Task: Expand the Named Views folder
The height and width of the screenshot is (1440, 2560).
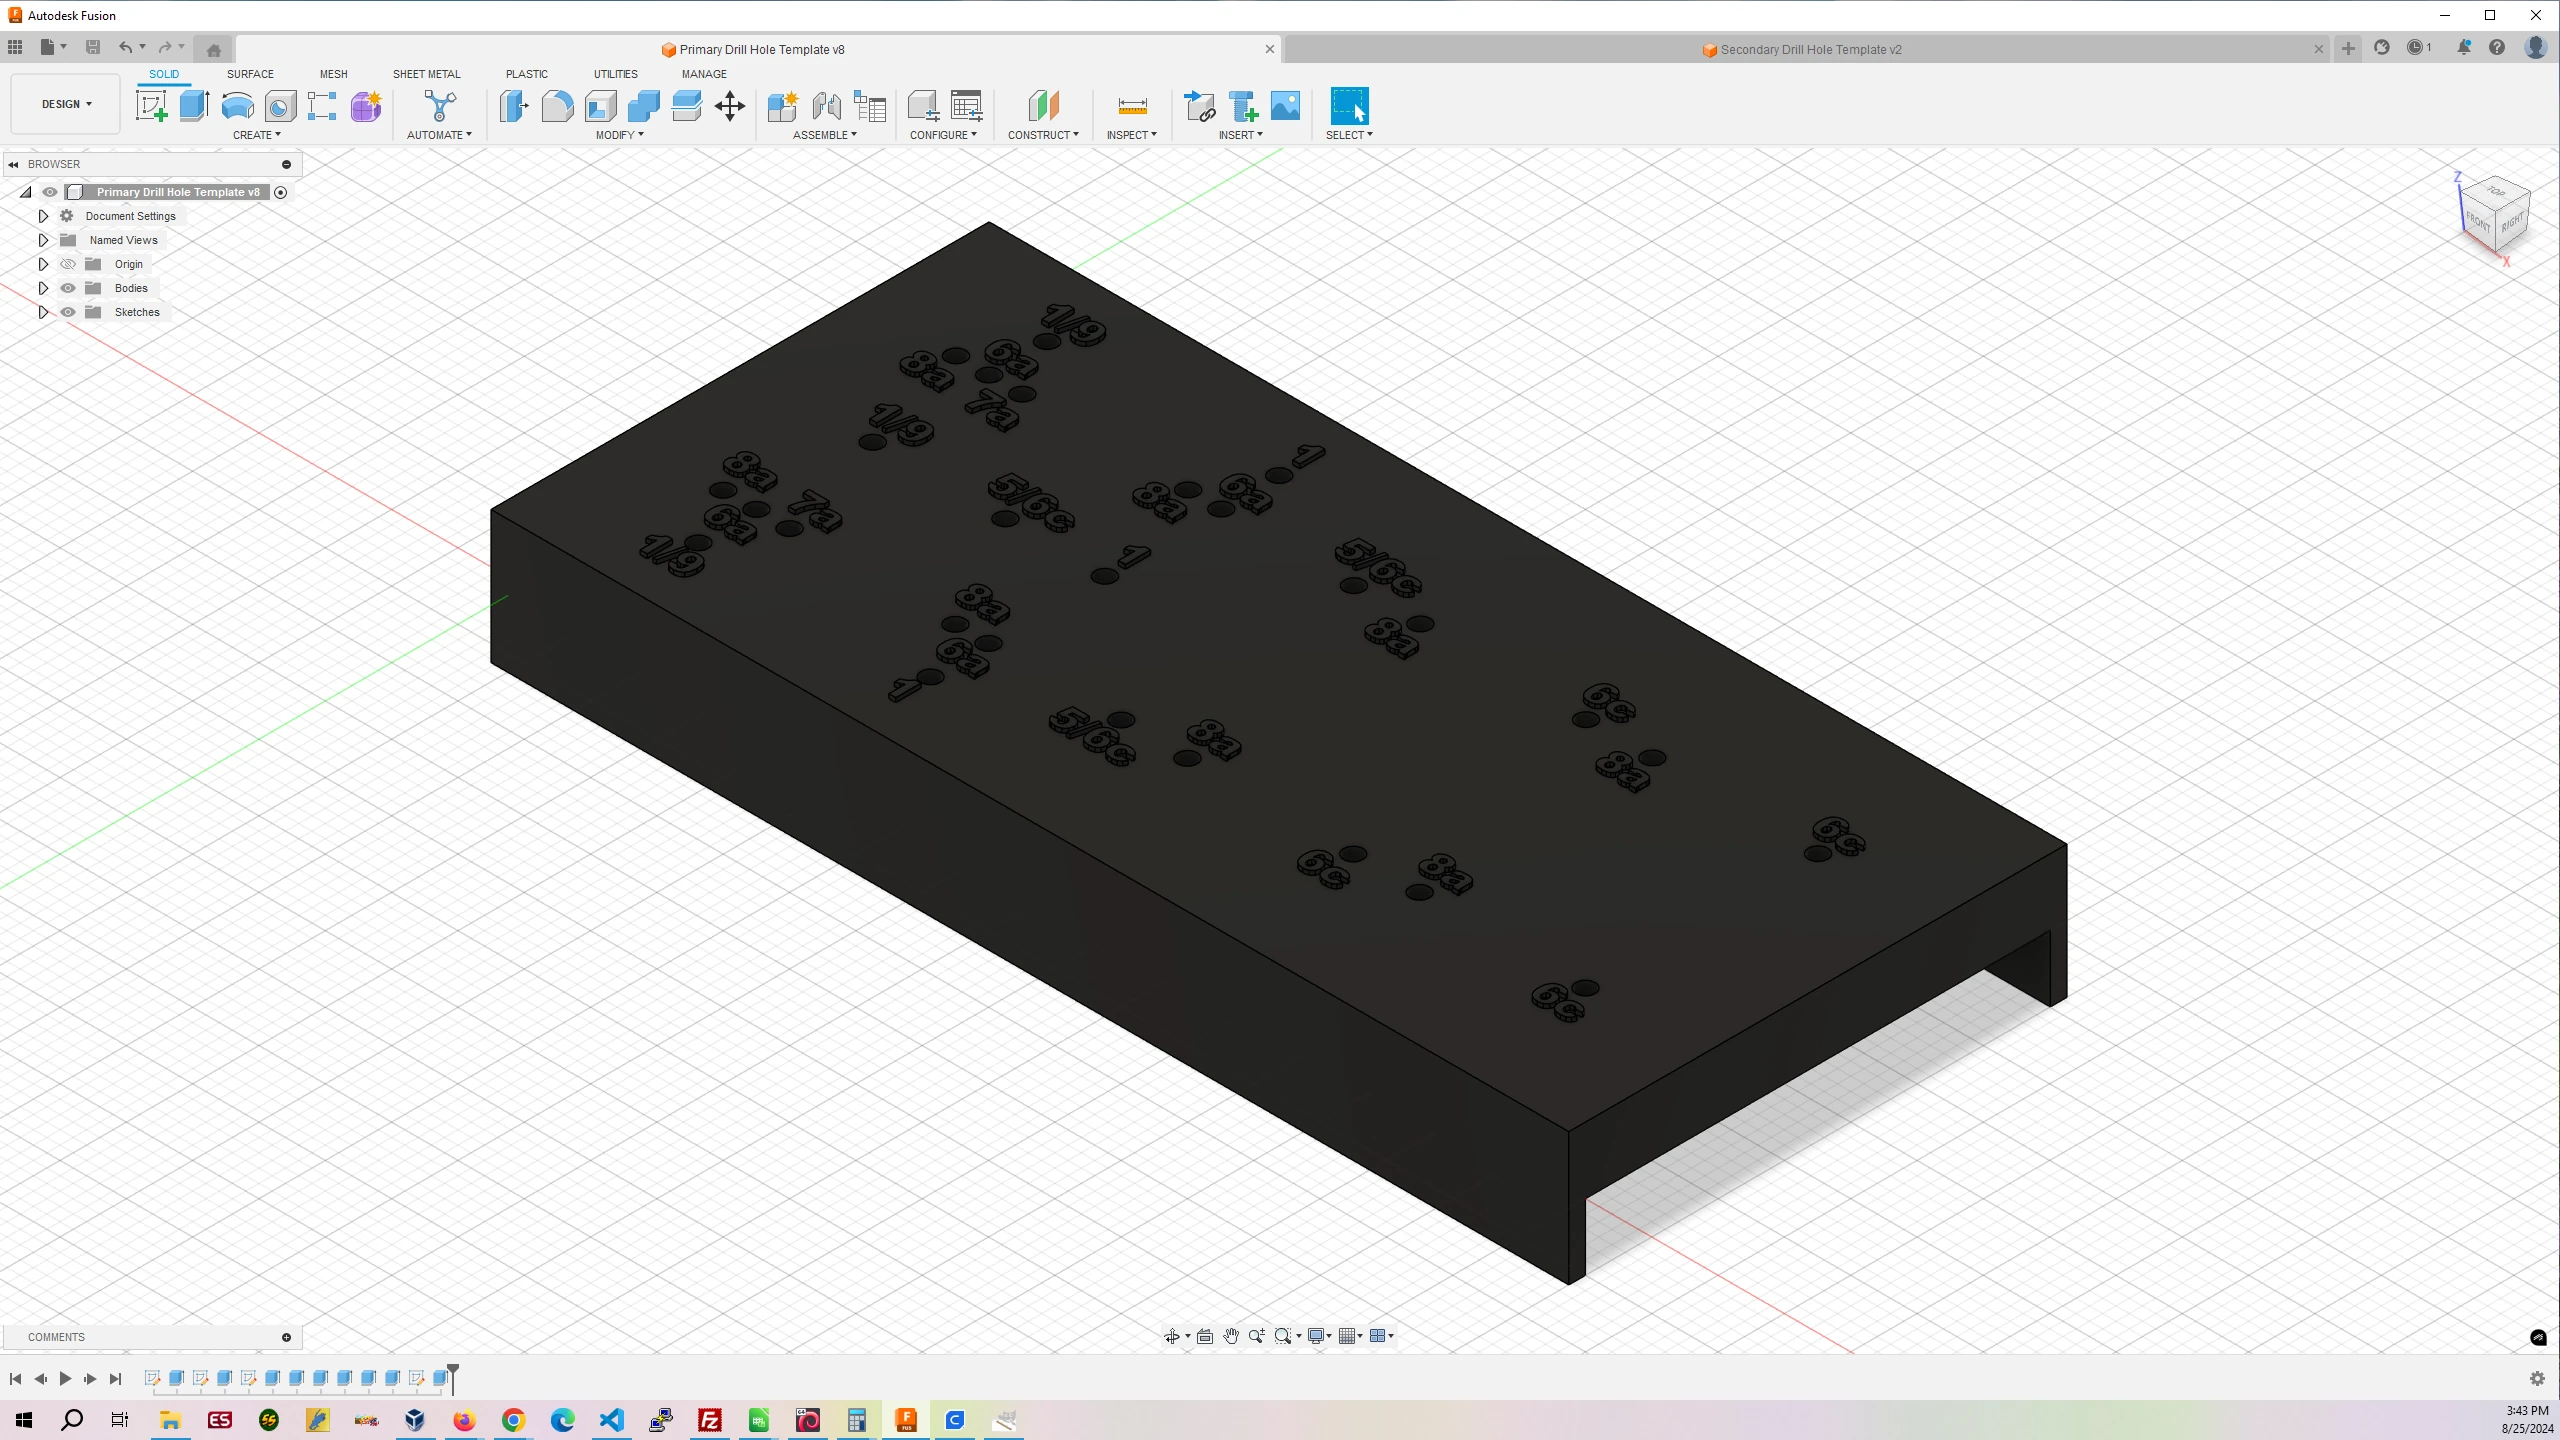Action: click(x=43, y=240)
